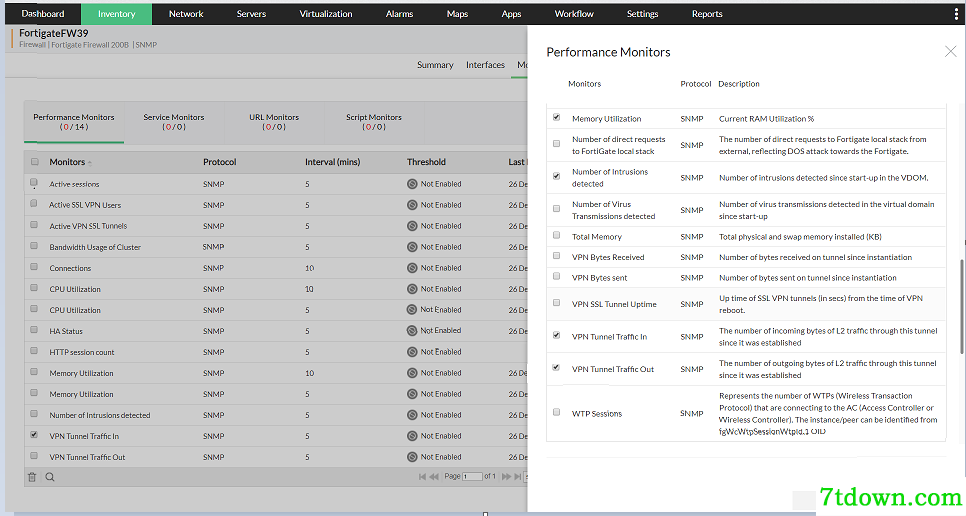966x516 pixels.
Task: Click threshold icon for Active SSL VPN Users
Action: click(x=412, y=204)
